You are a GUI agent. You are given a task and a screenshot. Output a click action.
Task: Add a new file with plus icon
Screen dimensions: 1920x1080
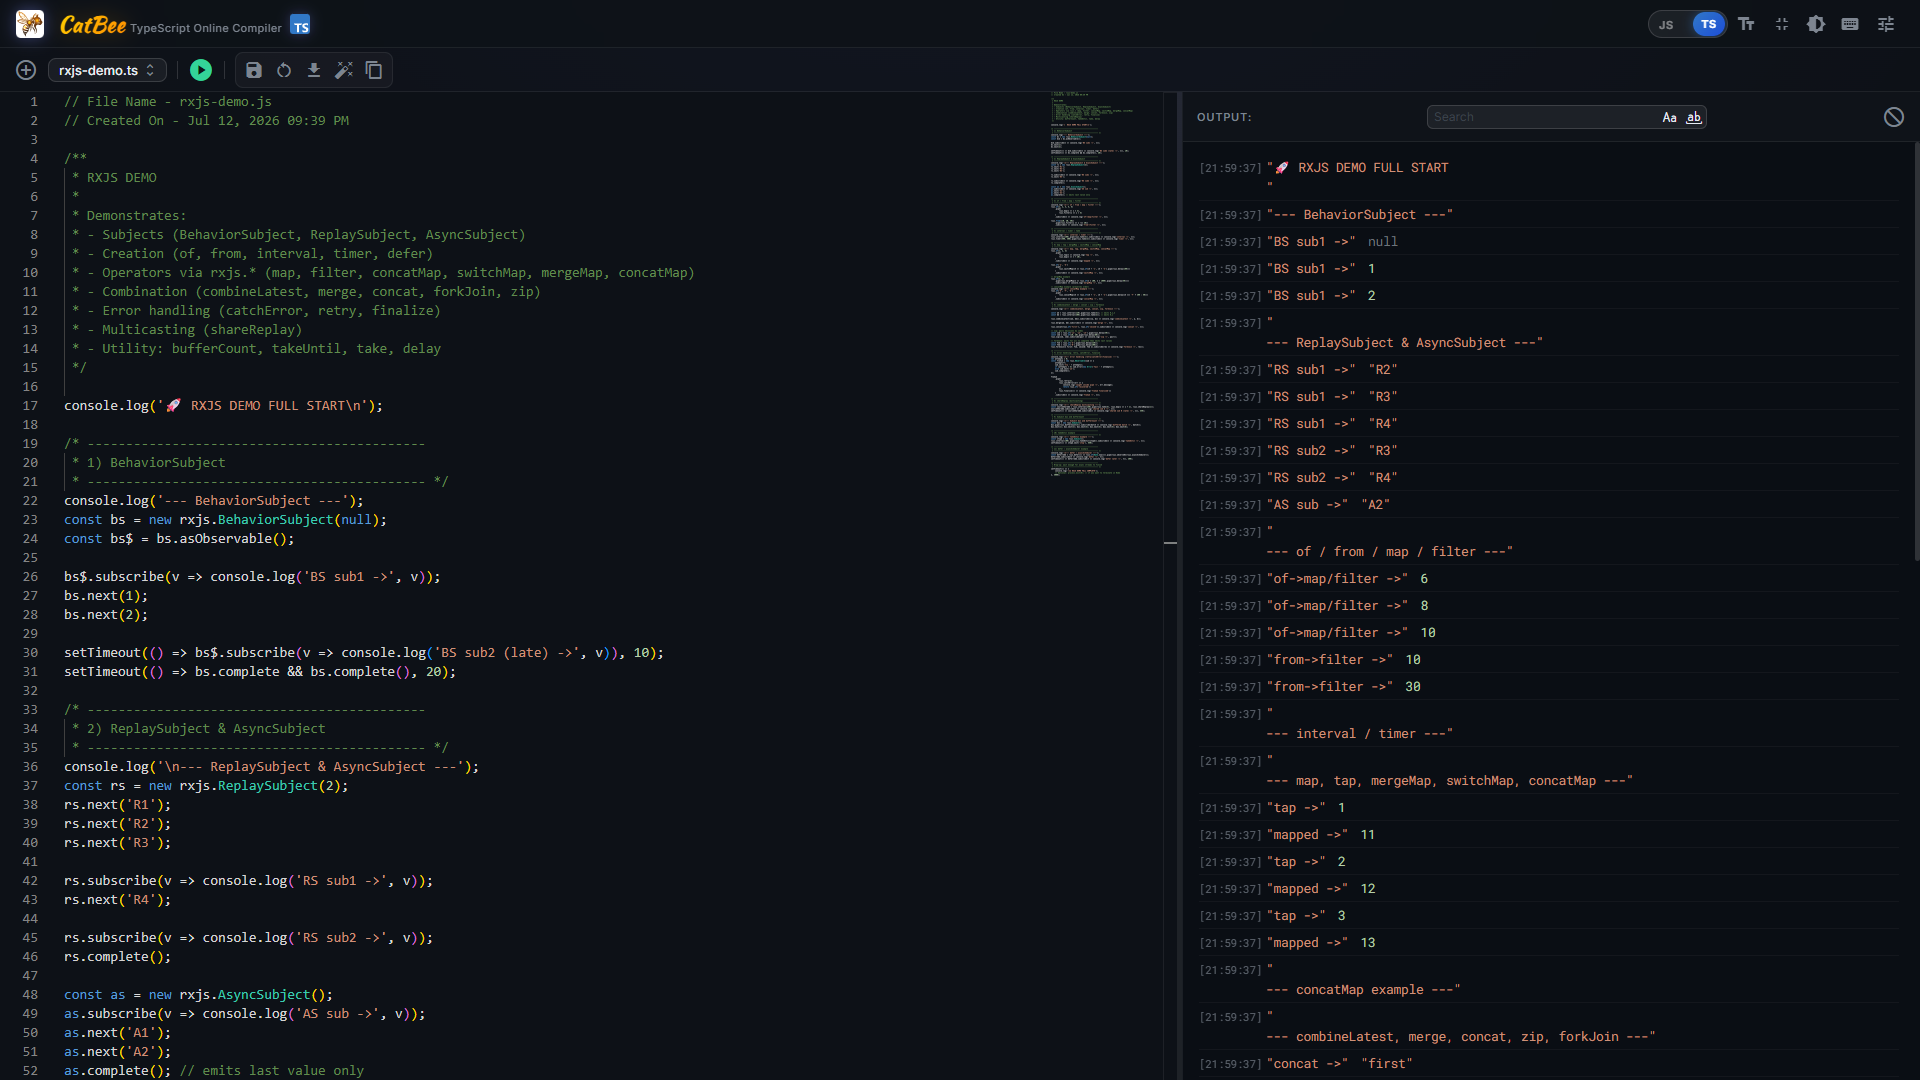click(x=26, y=70)
